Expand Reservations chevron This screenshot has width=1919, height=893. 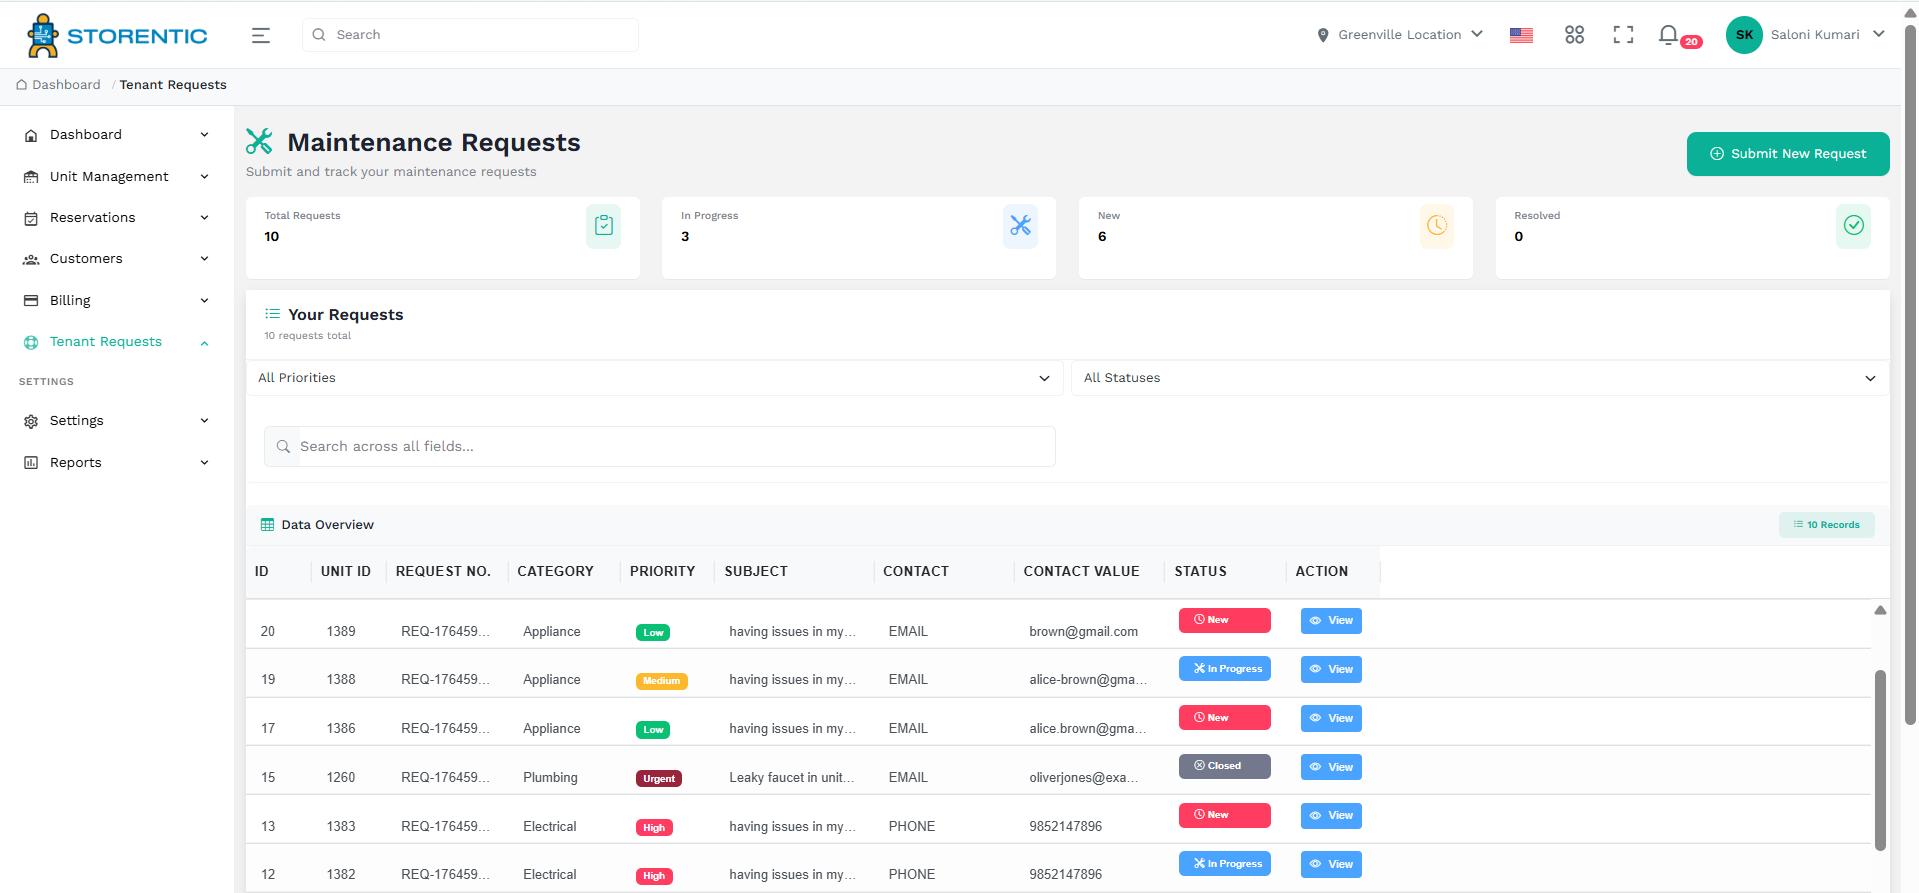pyautogui.click(x=204, y=218)
